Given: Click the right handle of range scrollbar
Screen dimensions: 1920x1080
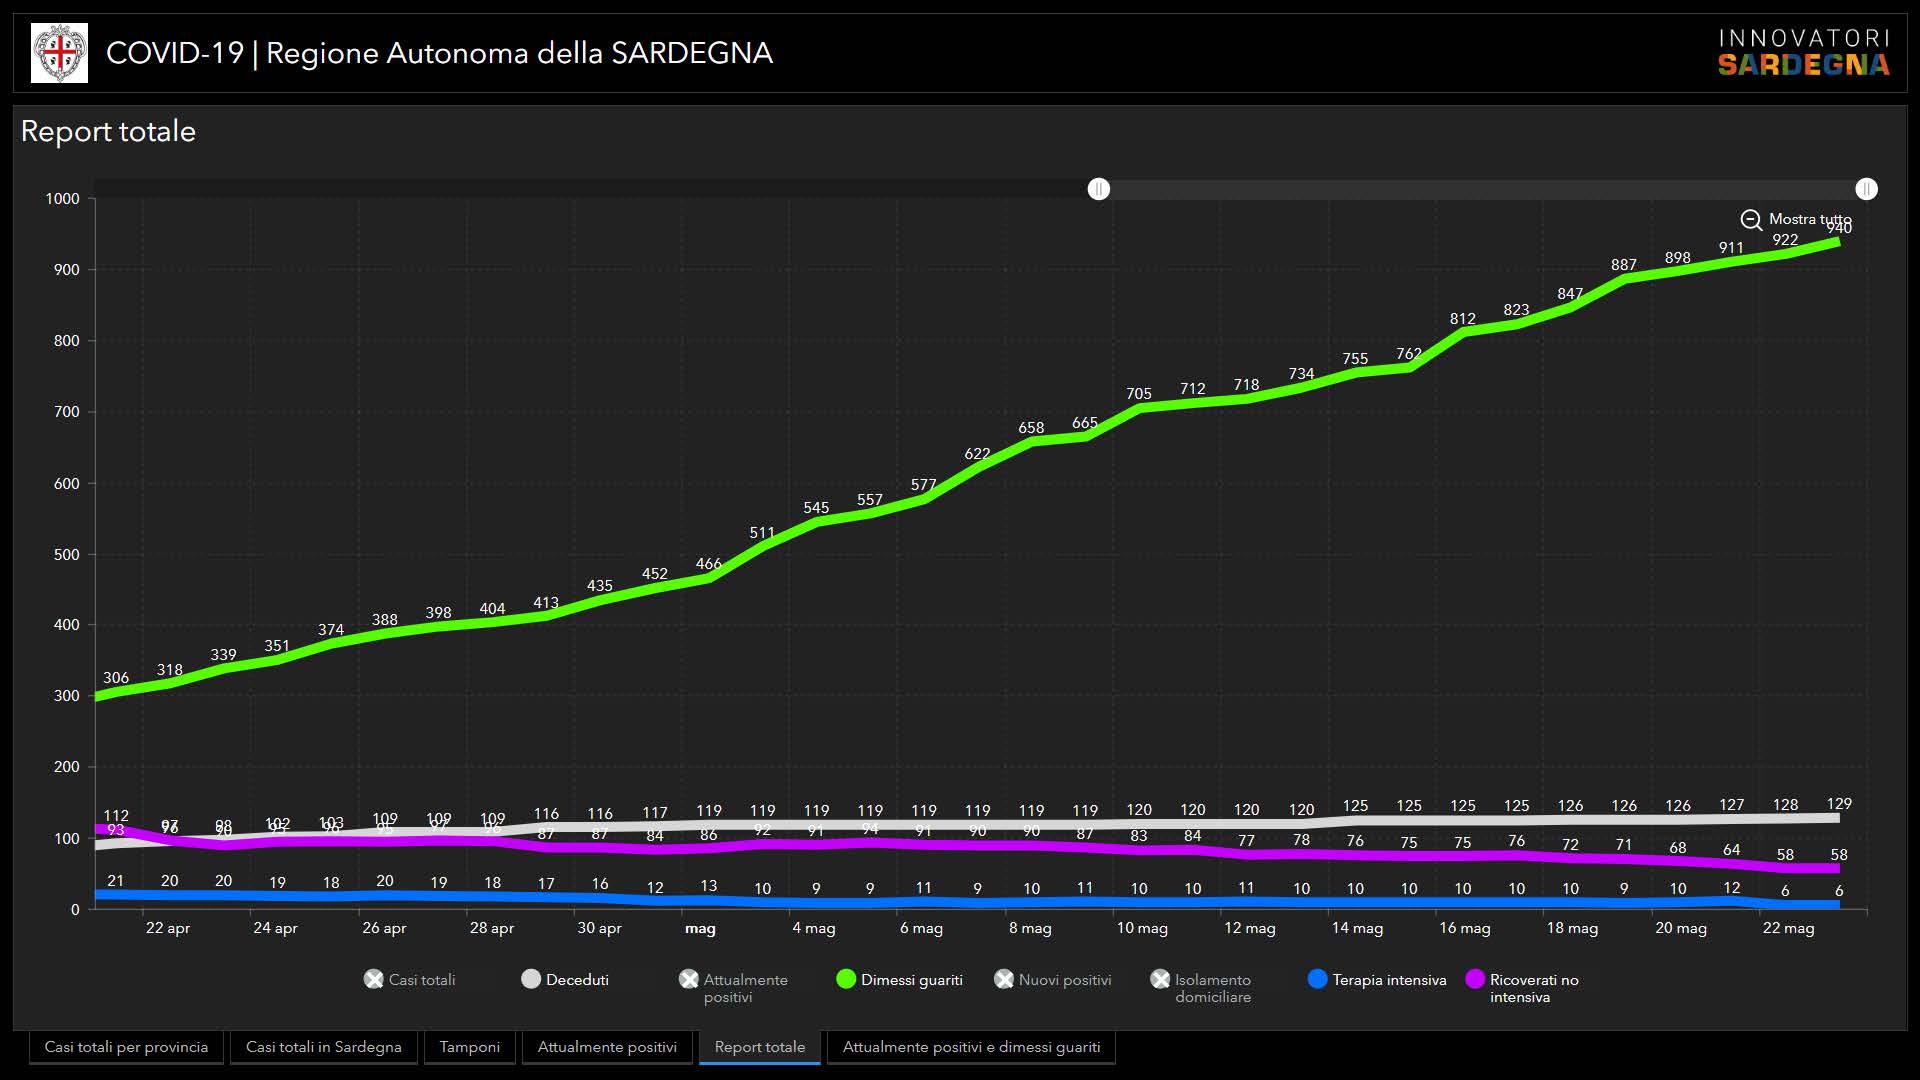Looking at the screenshot, I should click(1866, 189).
